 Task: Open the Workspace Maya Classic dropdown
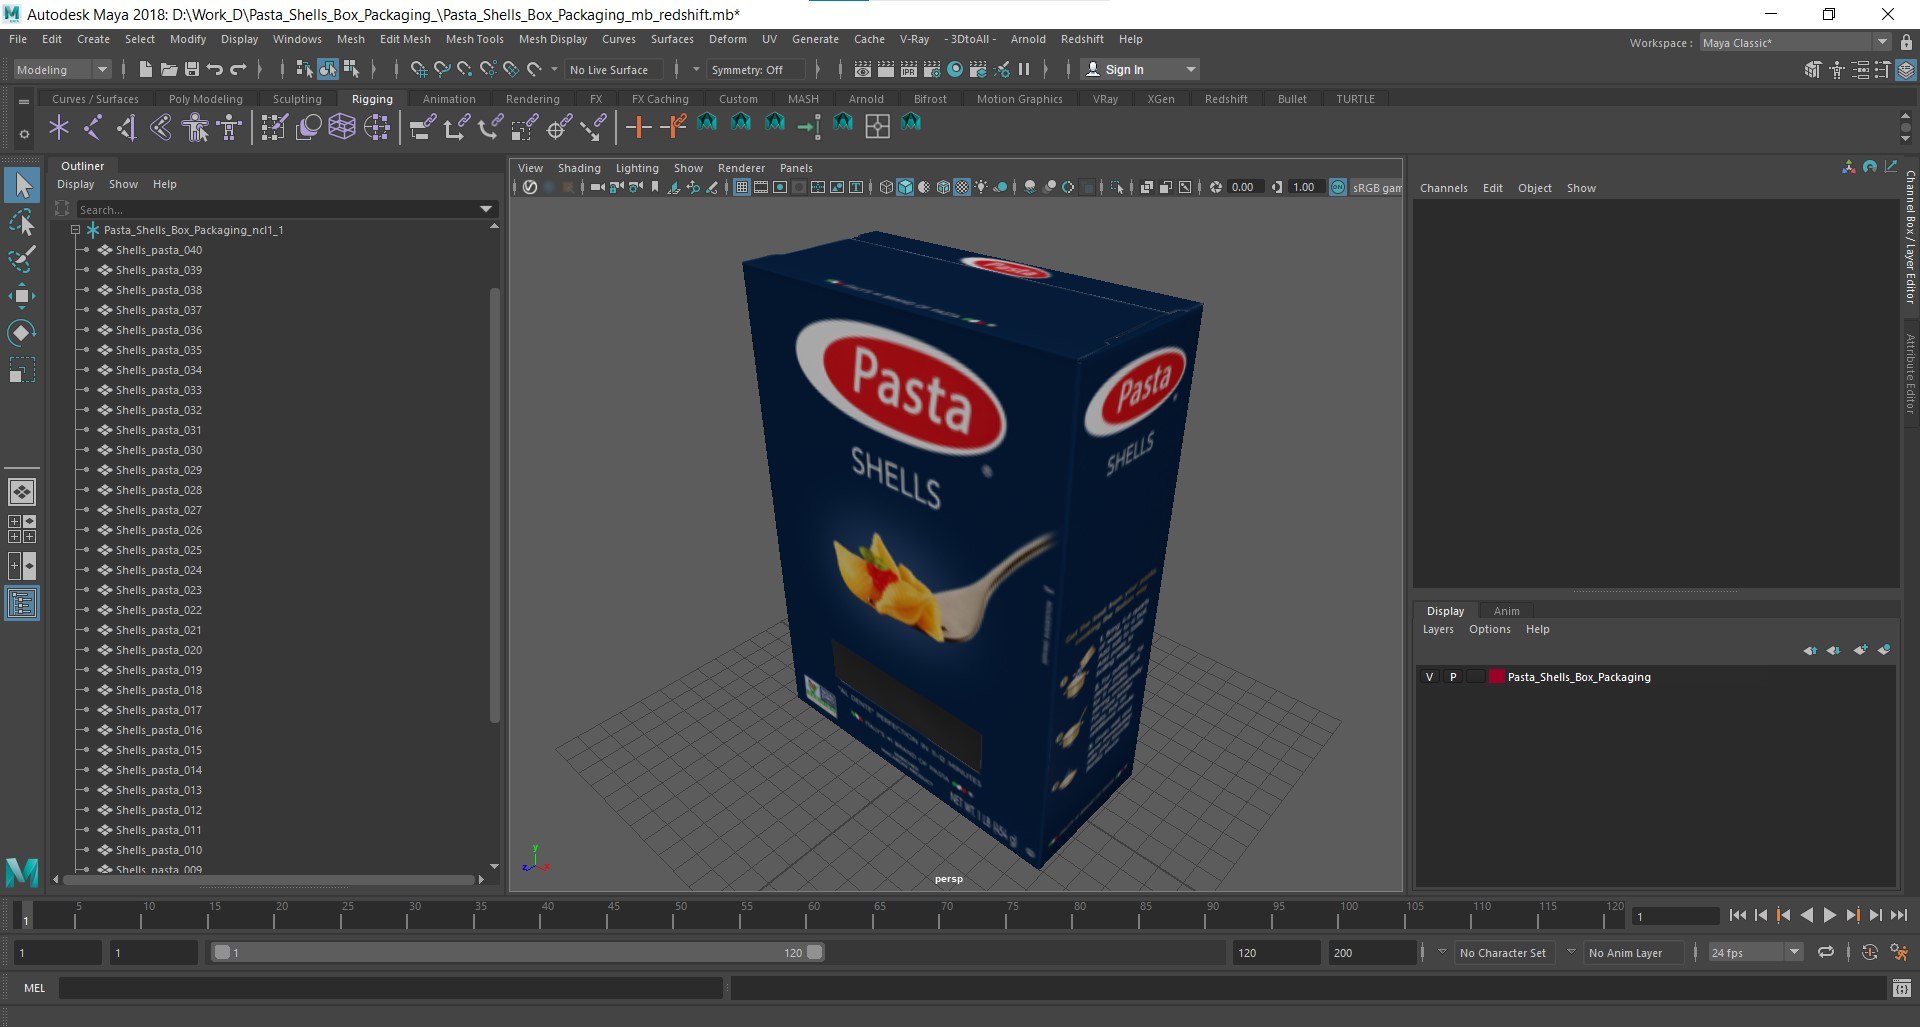pos(1795,42)
